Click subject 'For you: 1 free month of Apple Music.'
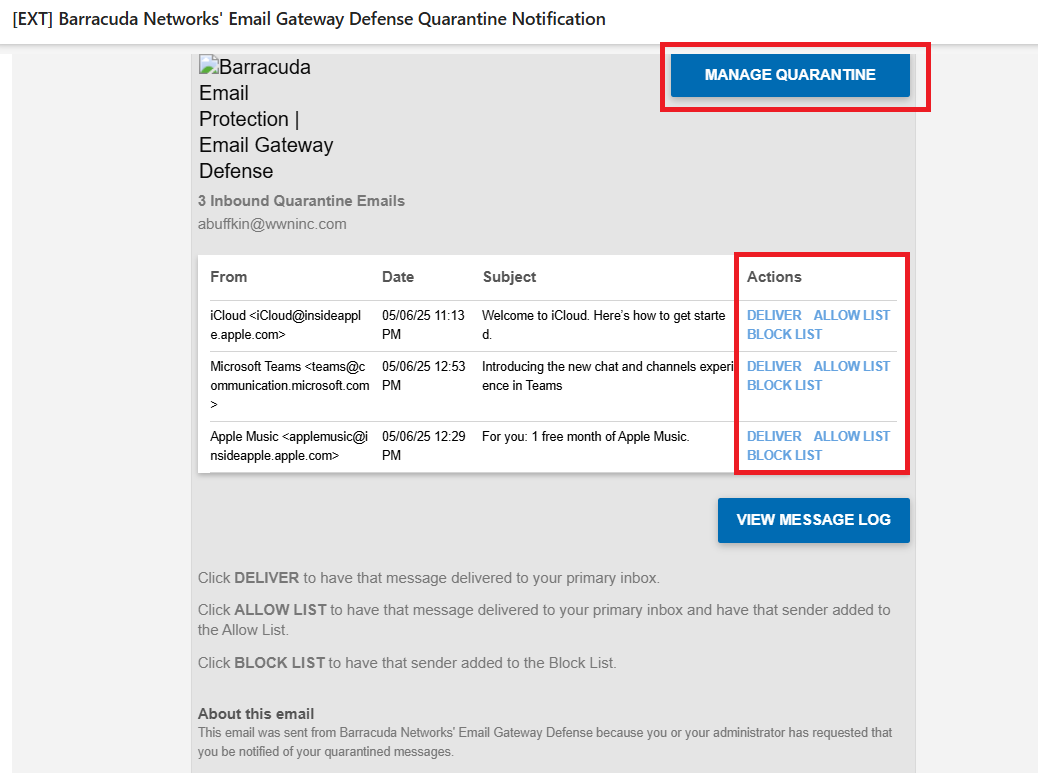Screen dimensions: 1038x773 click(x=586, y=437)
